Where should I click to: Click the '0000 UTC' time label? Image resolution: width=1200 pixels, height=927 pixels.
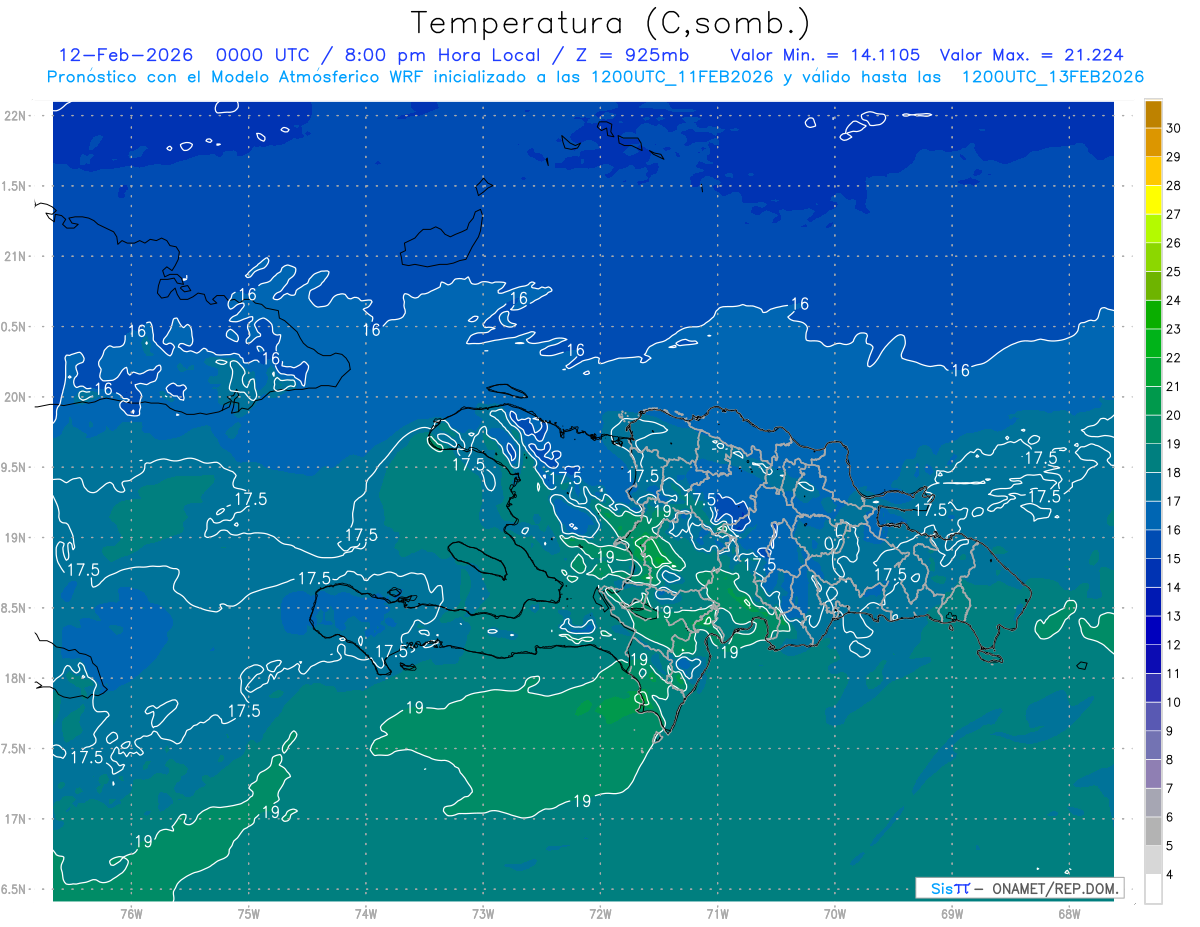pos(265,54)
